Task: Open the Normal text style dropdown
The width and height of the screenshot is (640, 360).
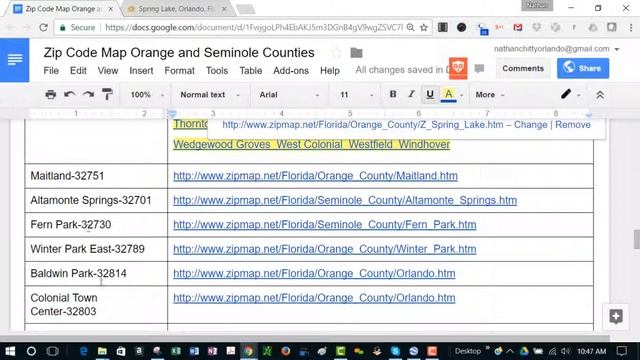Action: [x=210, y=95]
